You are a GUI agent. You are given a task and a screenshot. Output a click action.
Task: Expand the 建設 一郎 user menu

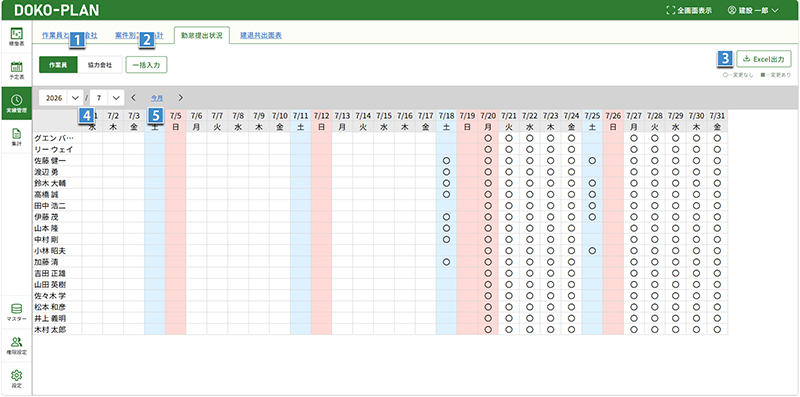click(x=754, y=10)
